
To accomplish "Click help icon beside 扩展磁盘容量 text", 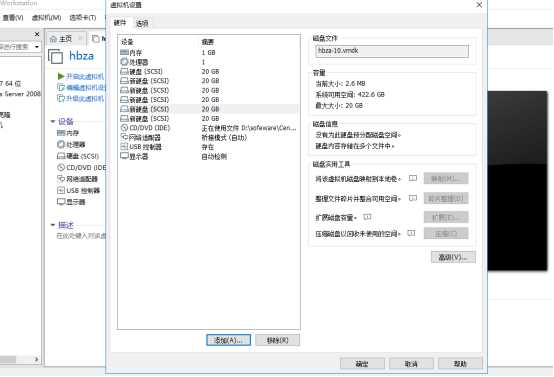I will click(x=367, y=217).
